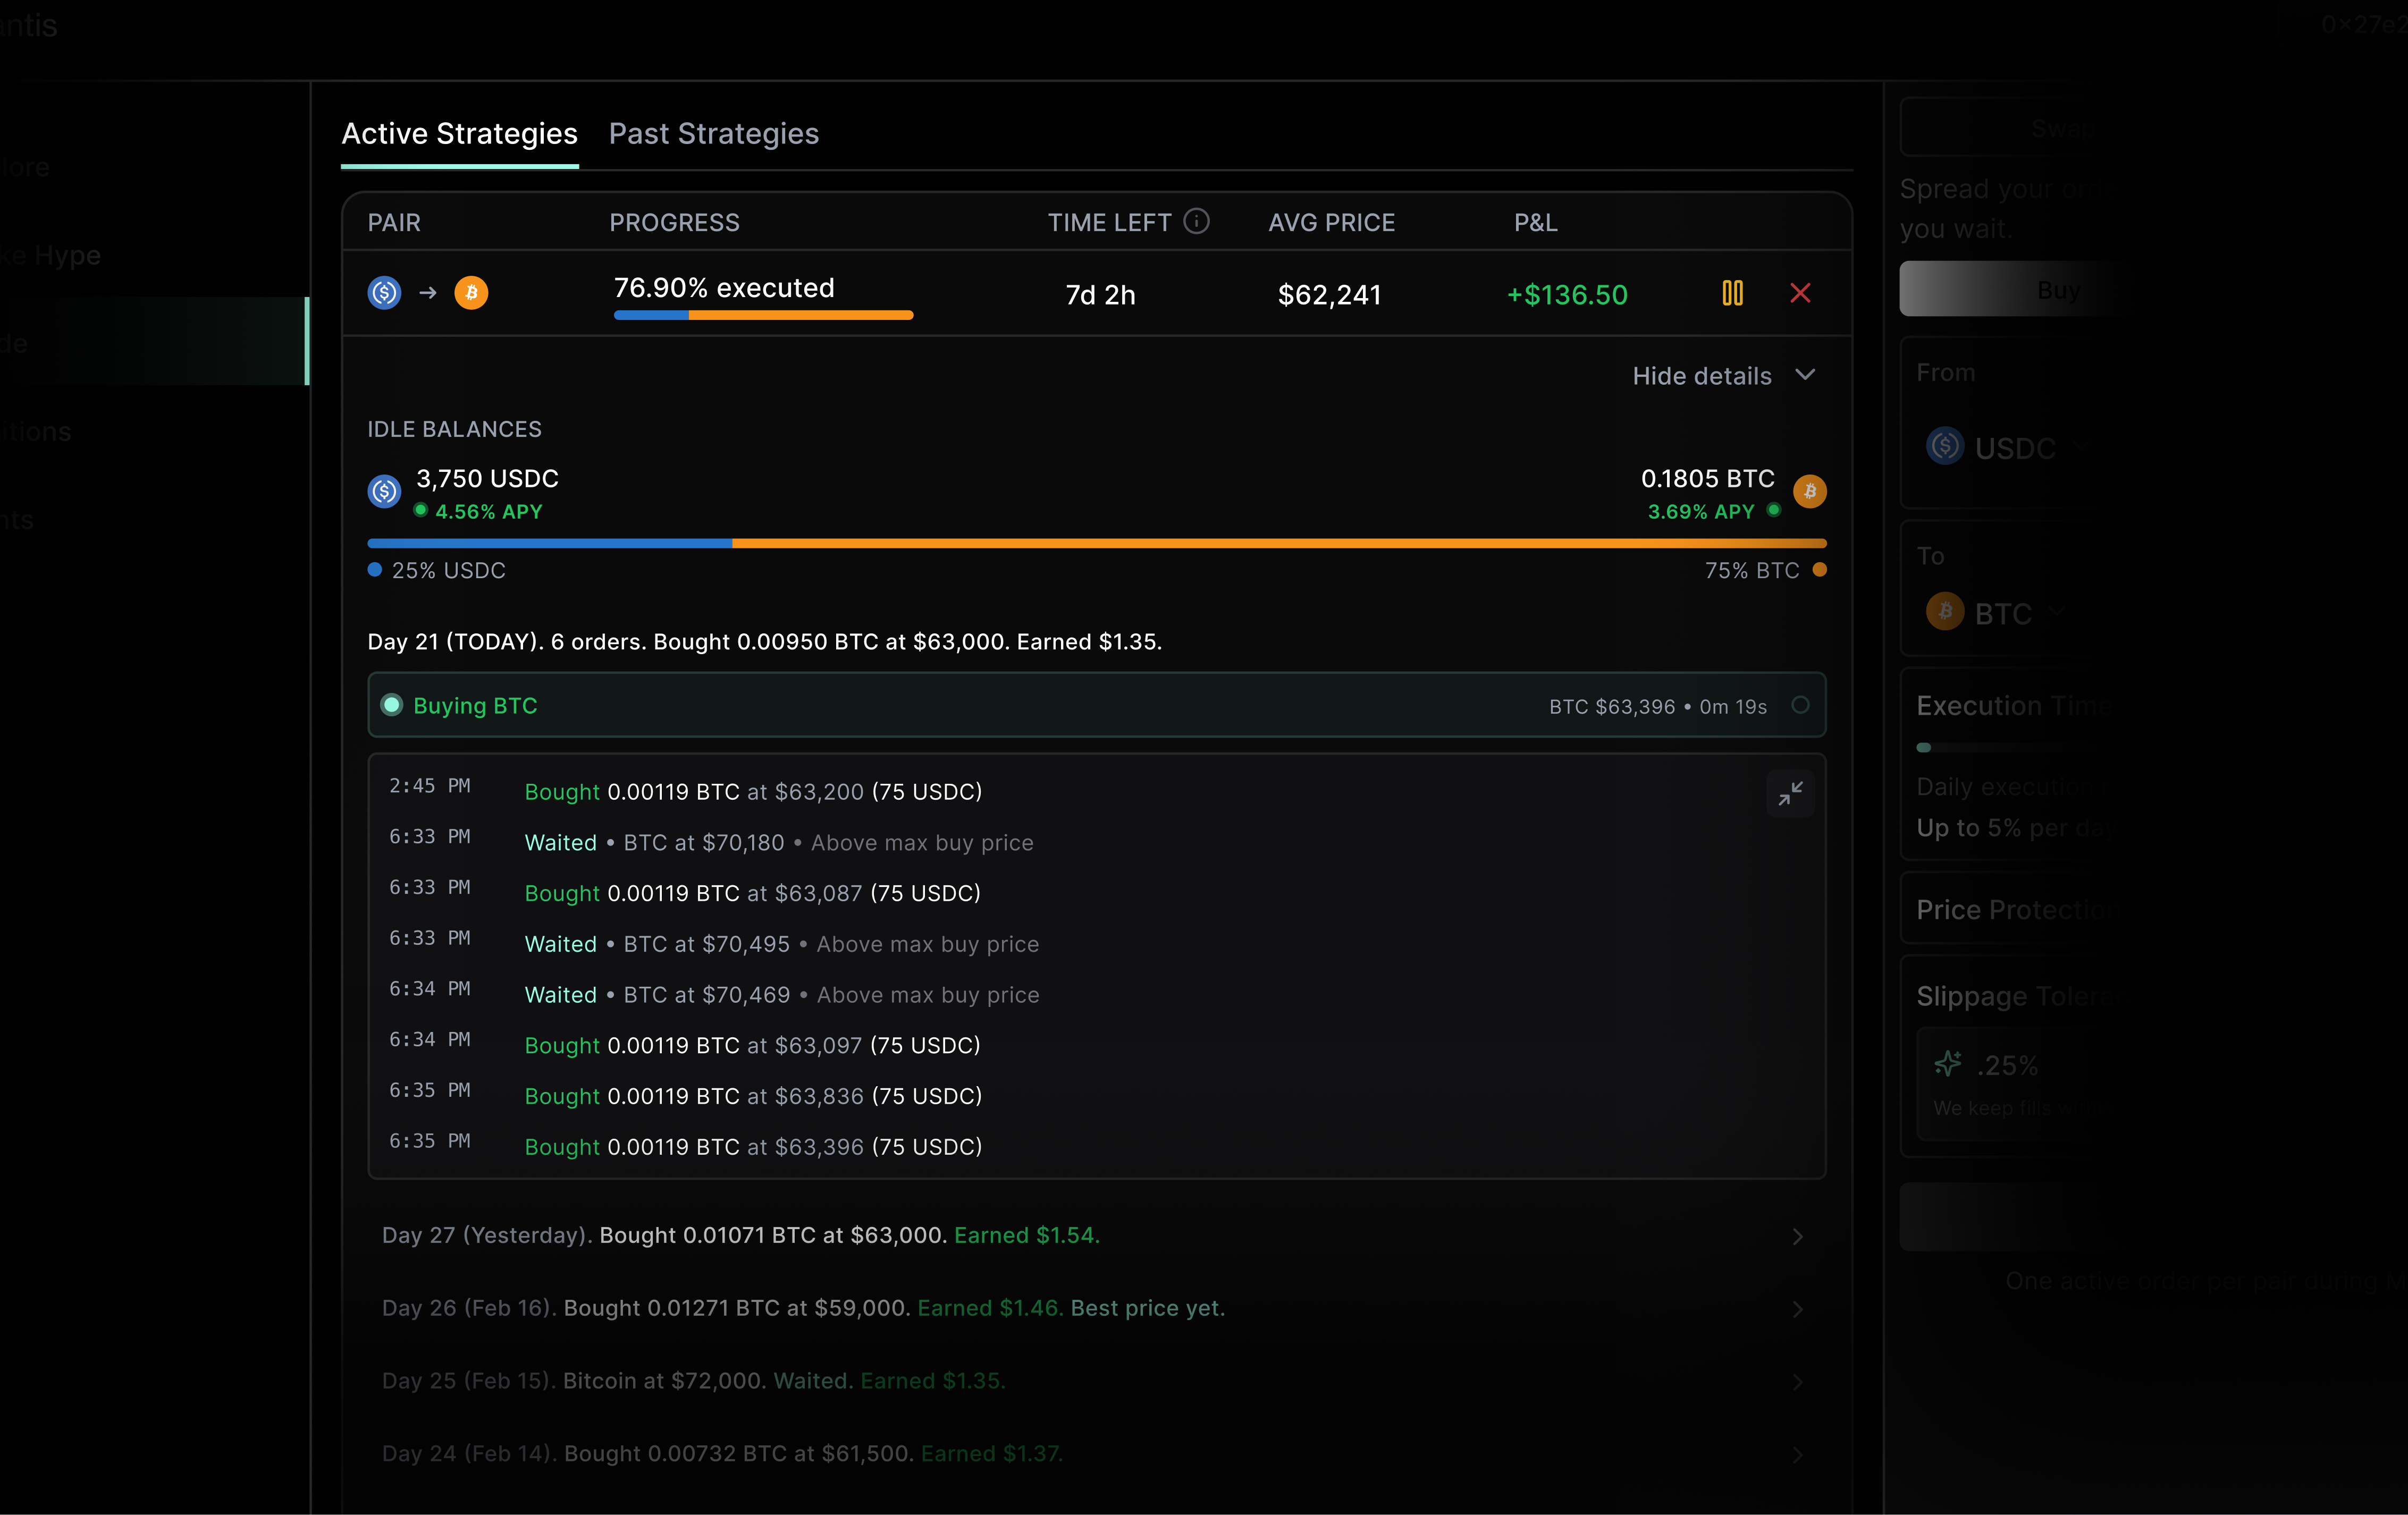Click the USDC icon in the From panel

pyautogui.click(x=1944, y=446)
